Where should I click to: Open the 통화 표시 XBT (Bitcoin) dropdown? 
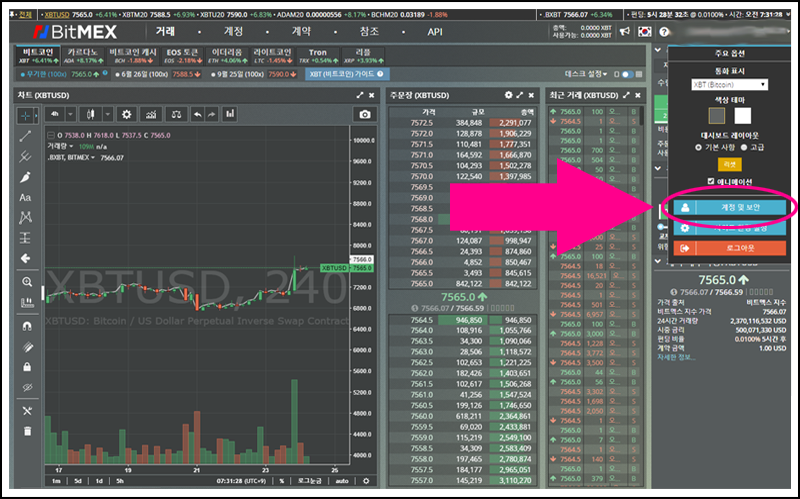click(730, 84)
